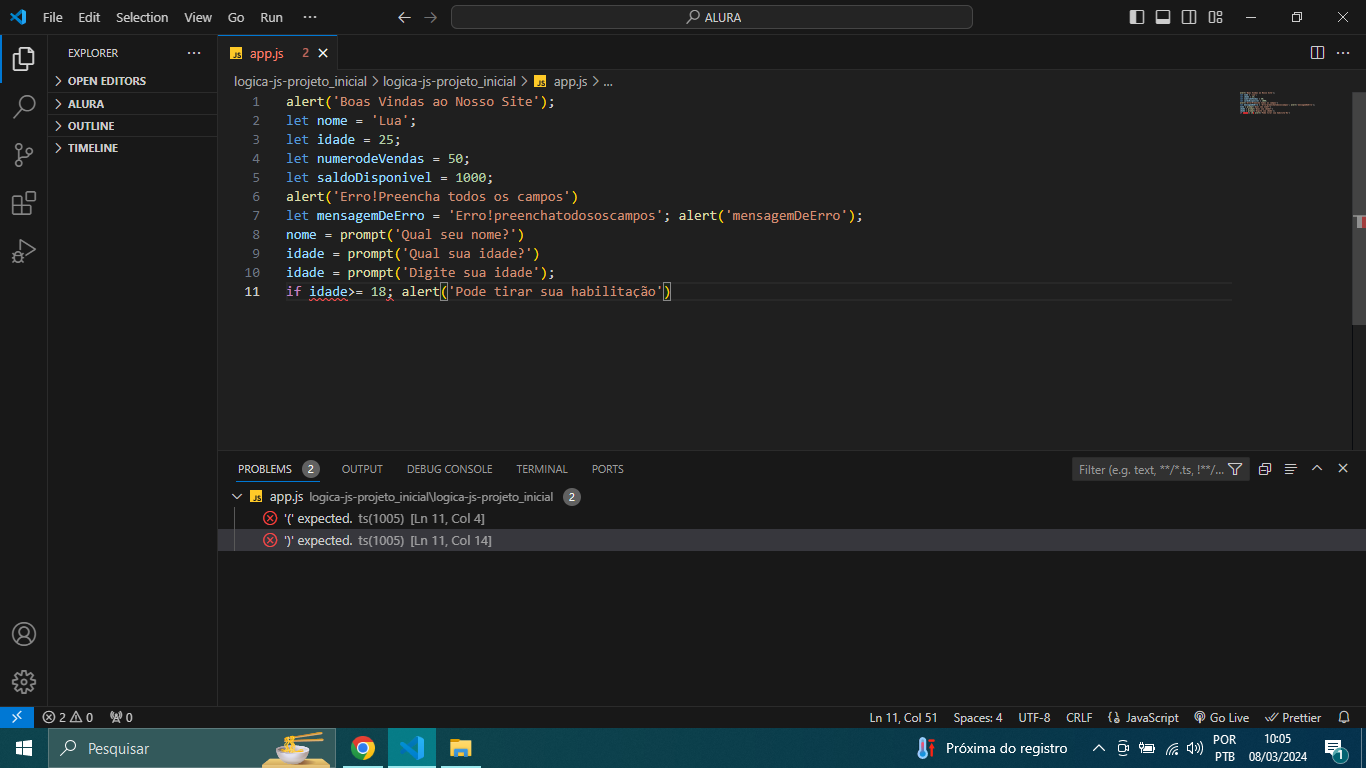Open the View menu
Viewport: 1366px width, 768px height.
click(198, 17)
